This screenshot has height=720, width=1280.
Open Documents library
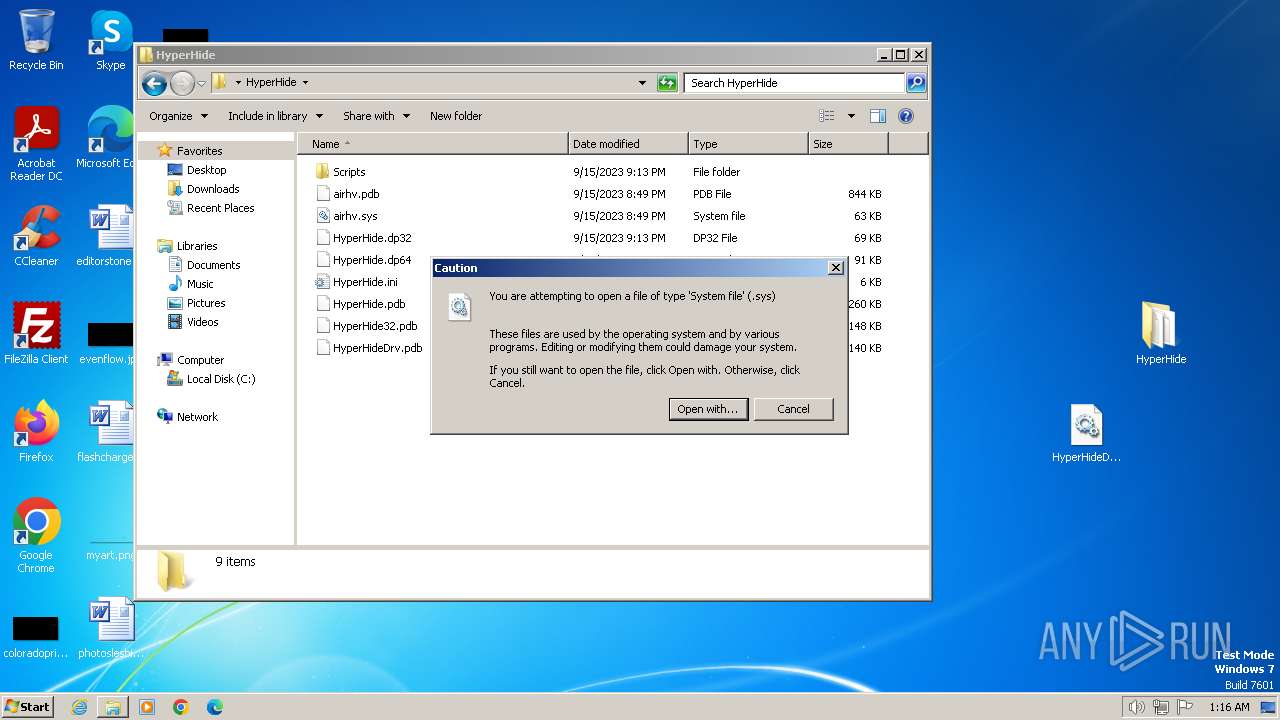coord(213,265)
